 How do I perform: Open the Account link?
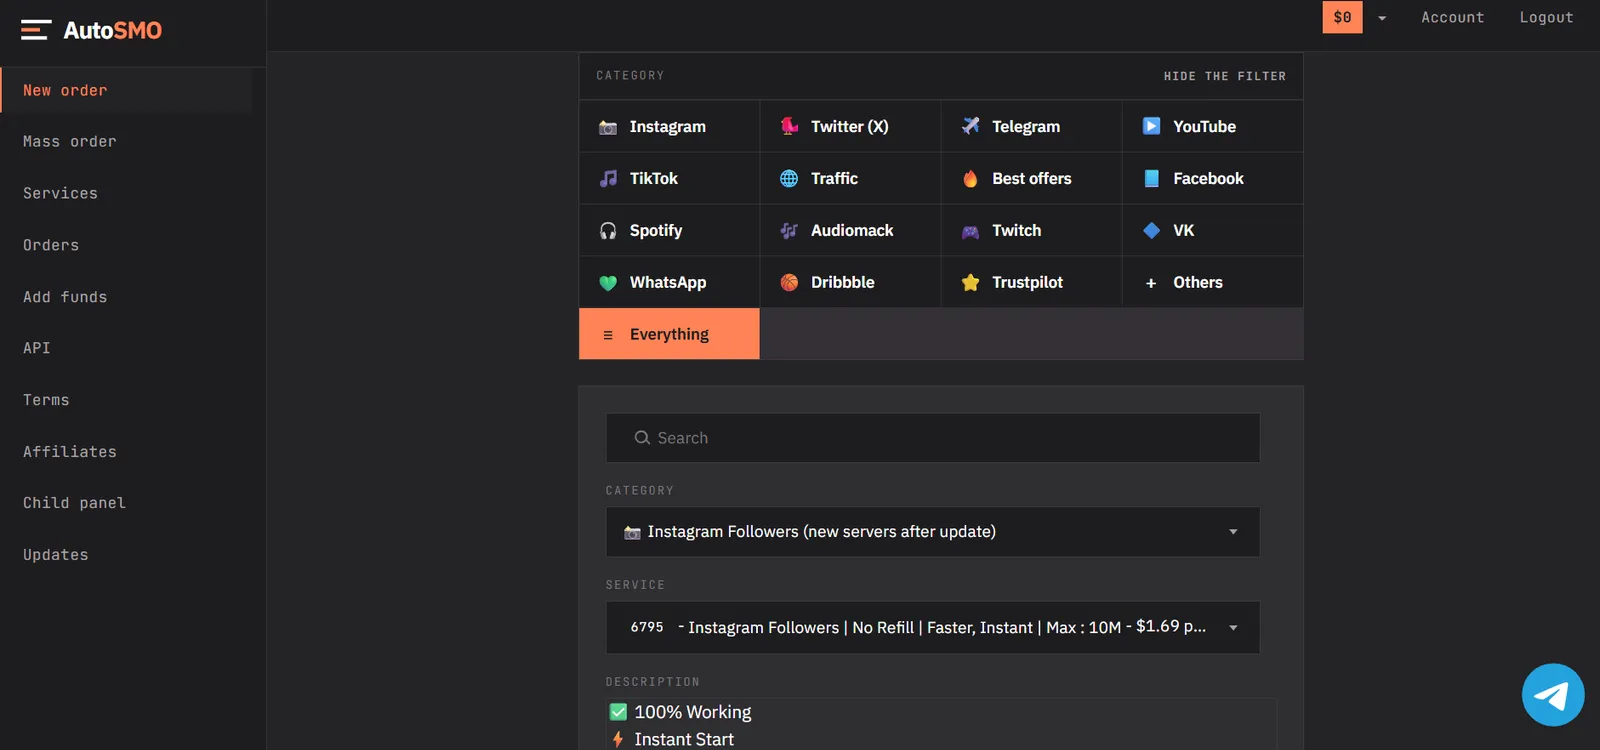[1453, 17]
